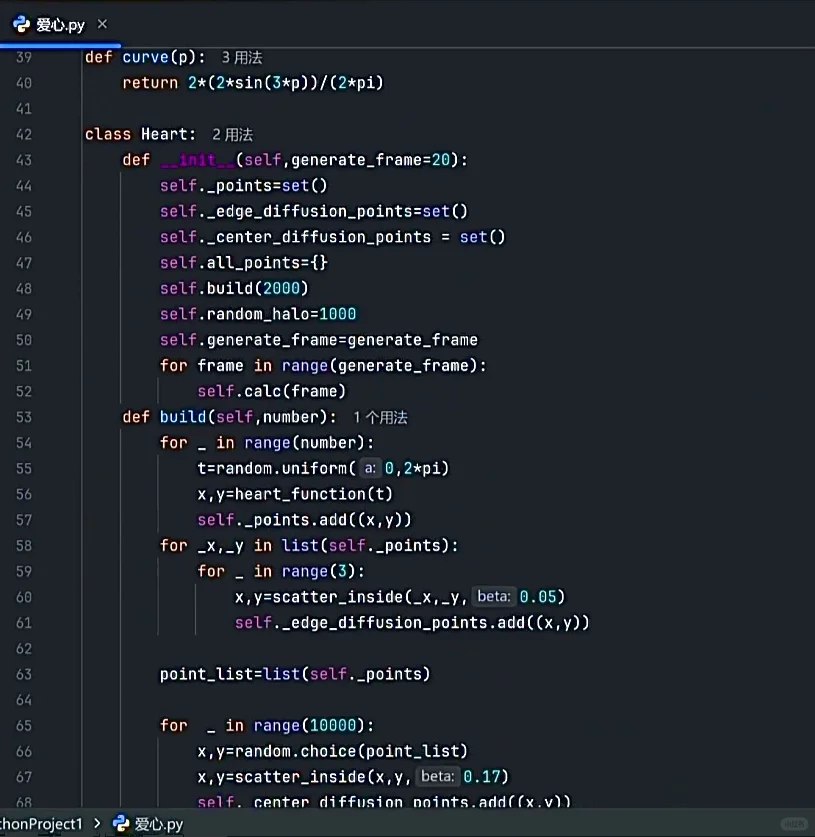The width and height of the screenshot is (815, 837).
Task: Click 'self.build(2000)' call
Action: point(234,288)
